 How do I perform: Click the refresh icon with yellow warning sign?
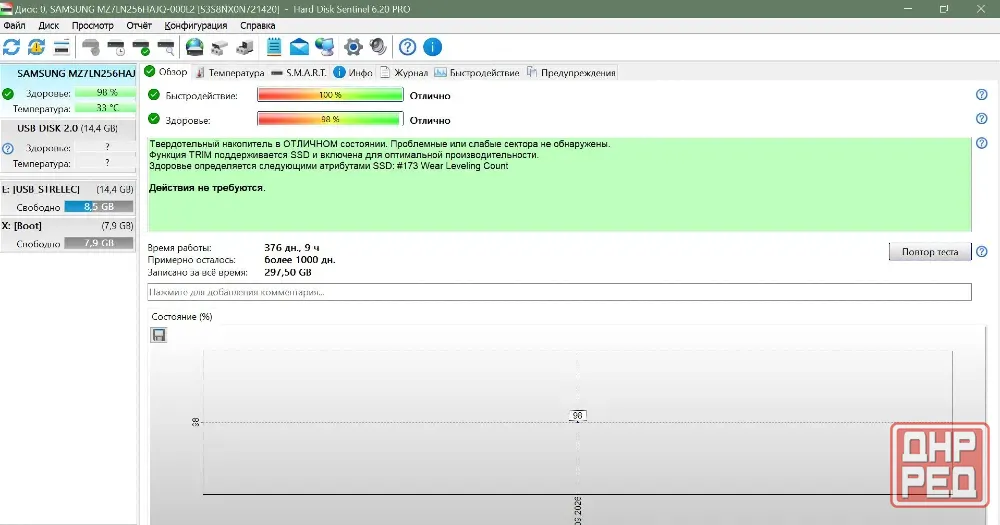(x=36, y=47)
